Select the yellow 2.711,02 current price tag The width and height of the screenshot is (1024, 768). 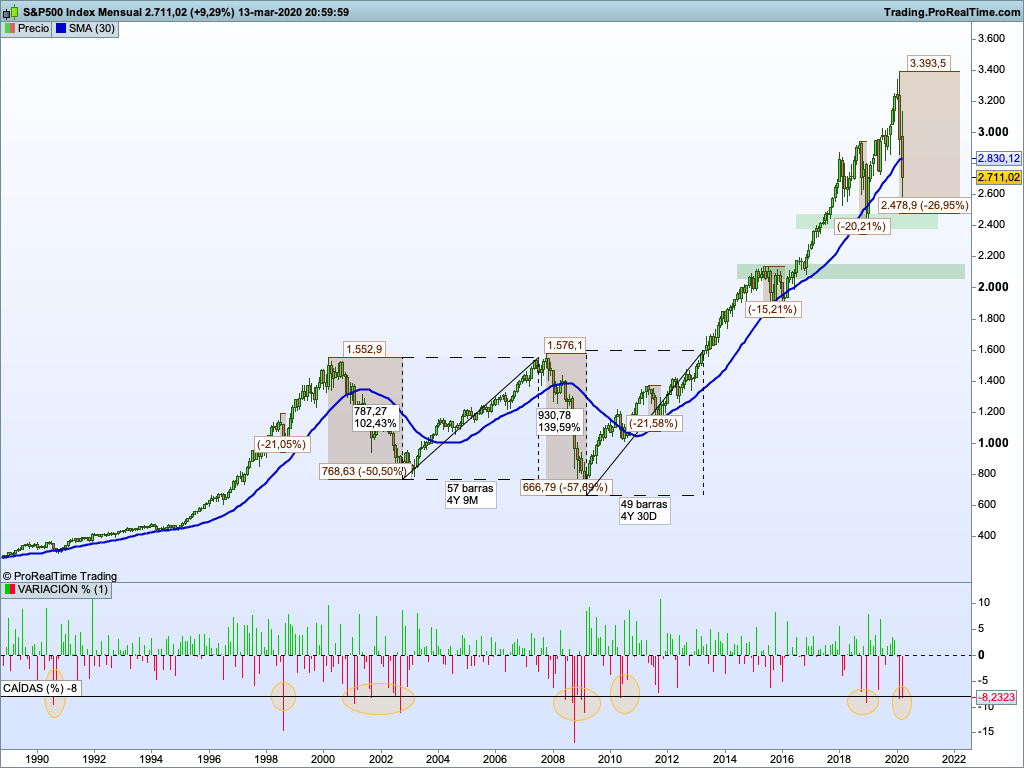[x=998, y=177]
